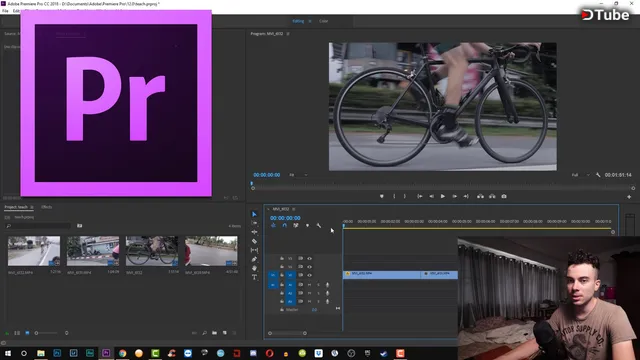Toggle track targeting for A2
Image resolution: width=640 pixels, height=360 pixels.
pyautogui.click(x=290, y=293)
